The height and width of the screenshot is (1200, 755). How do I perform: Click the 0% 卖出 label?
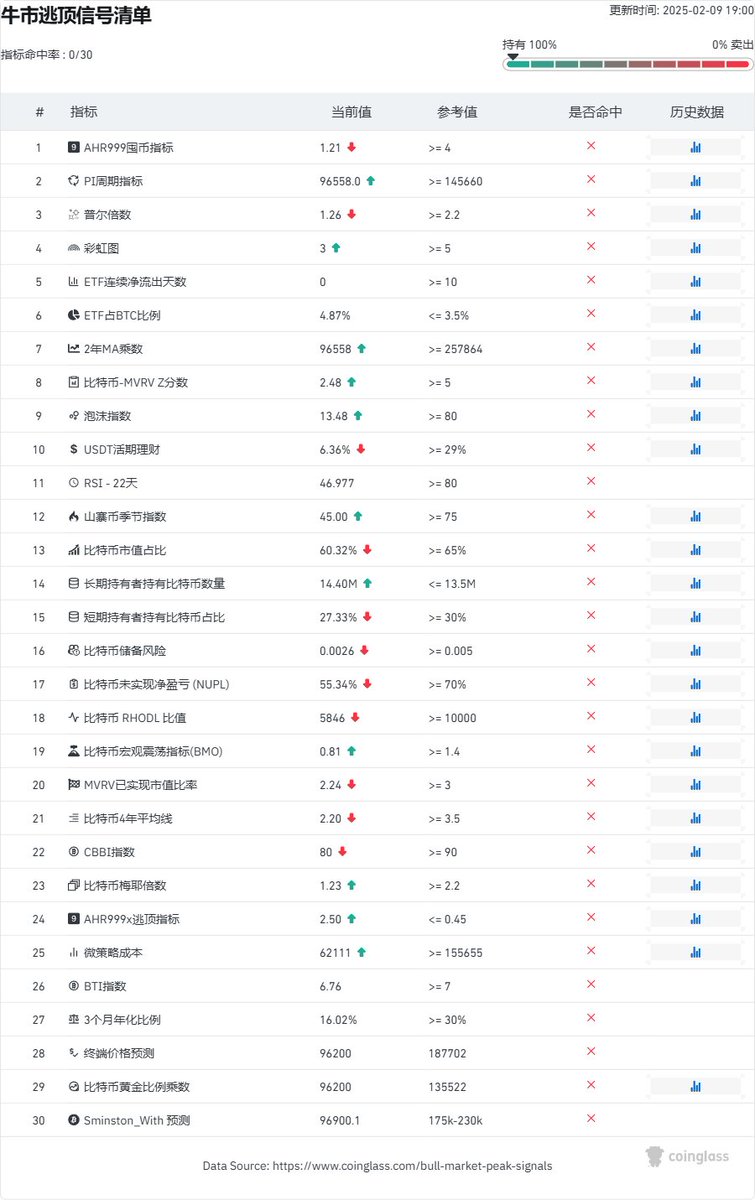pyautogui.click(x=731, y=45)
